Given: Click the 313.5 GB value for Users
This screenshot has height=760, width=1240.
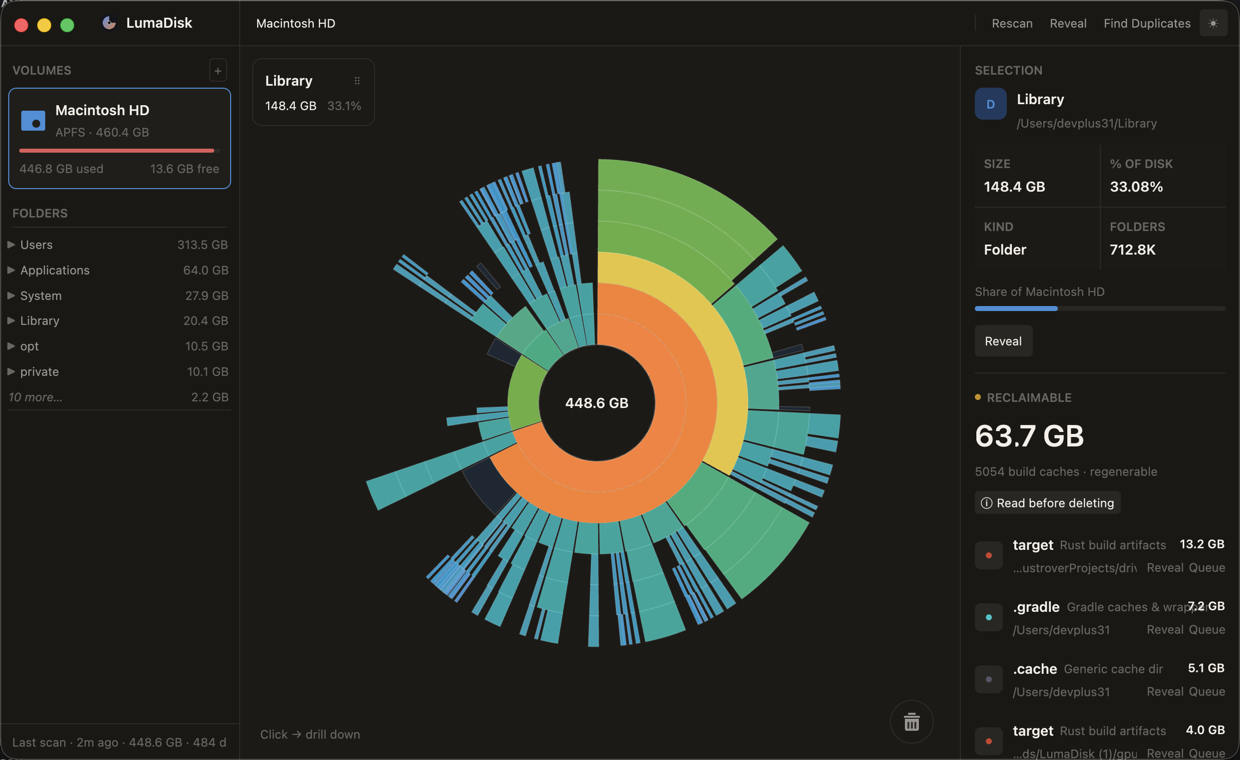Looking at the screenshot, I should coord(202,244).
